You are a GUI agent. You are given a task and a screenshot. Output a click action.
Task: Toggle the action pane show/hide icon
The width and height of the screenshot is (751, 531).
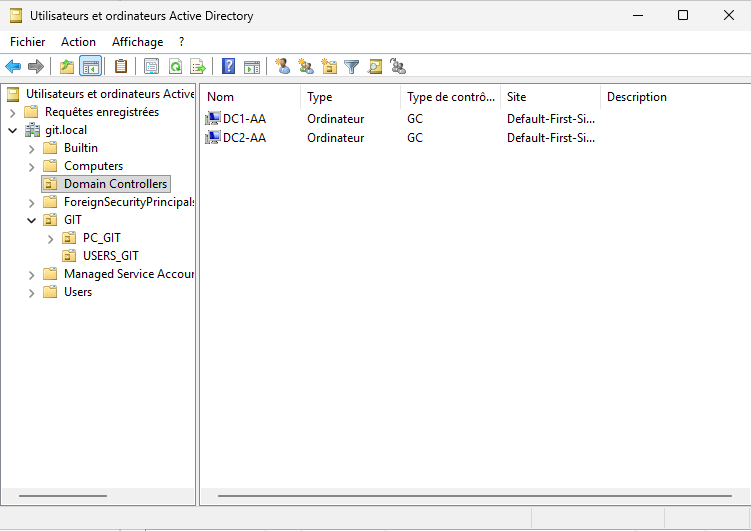[252, 67]
